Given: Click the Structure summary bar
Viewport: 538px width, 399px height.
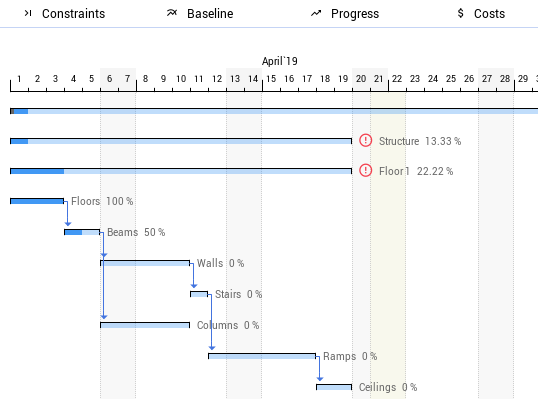Looking at the screenshot, I should point(181,141).
